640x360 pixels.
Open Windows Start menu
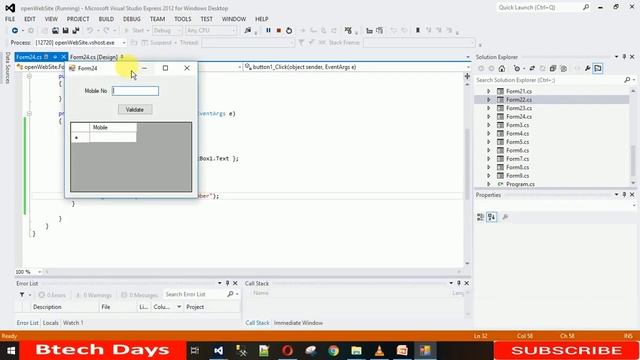coord(11,351)
